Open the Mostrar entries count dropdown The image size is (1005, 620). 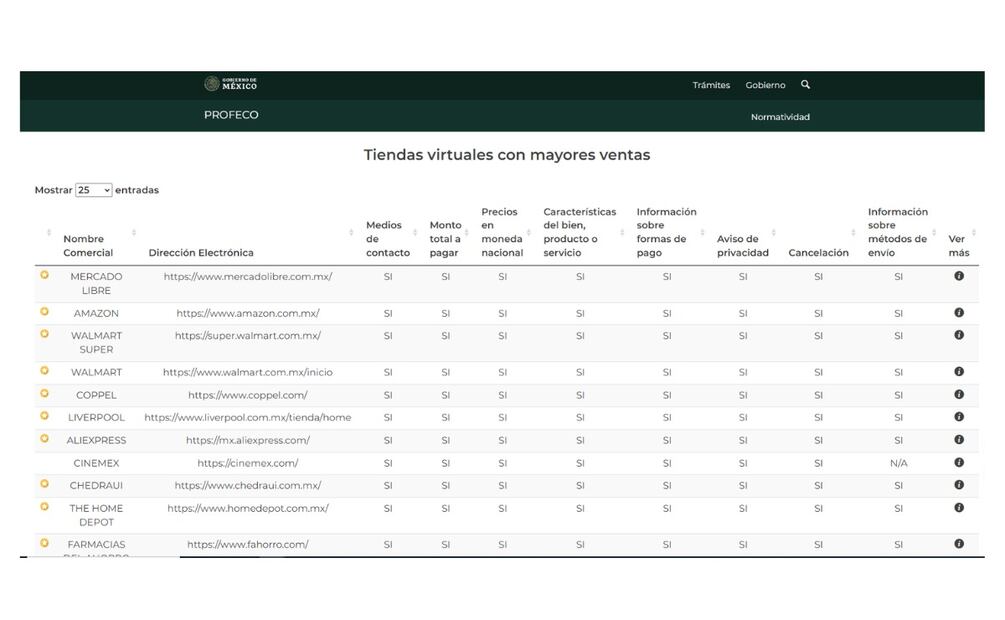point(94,190)
